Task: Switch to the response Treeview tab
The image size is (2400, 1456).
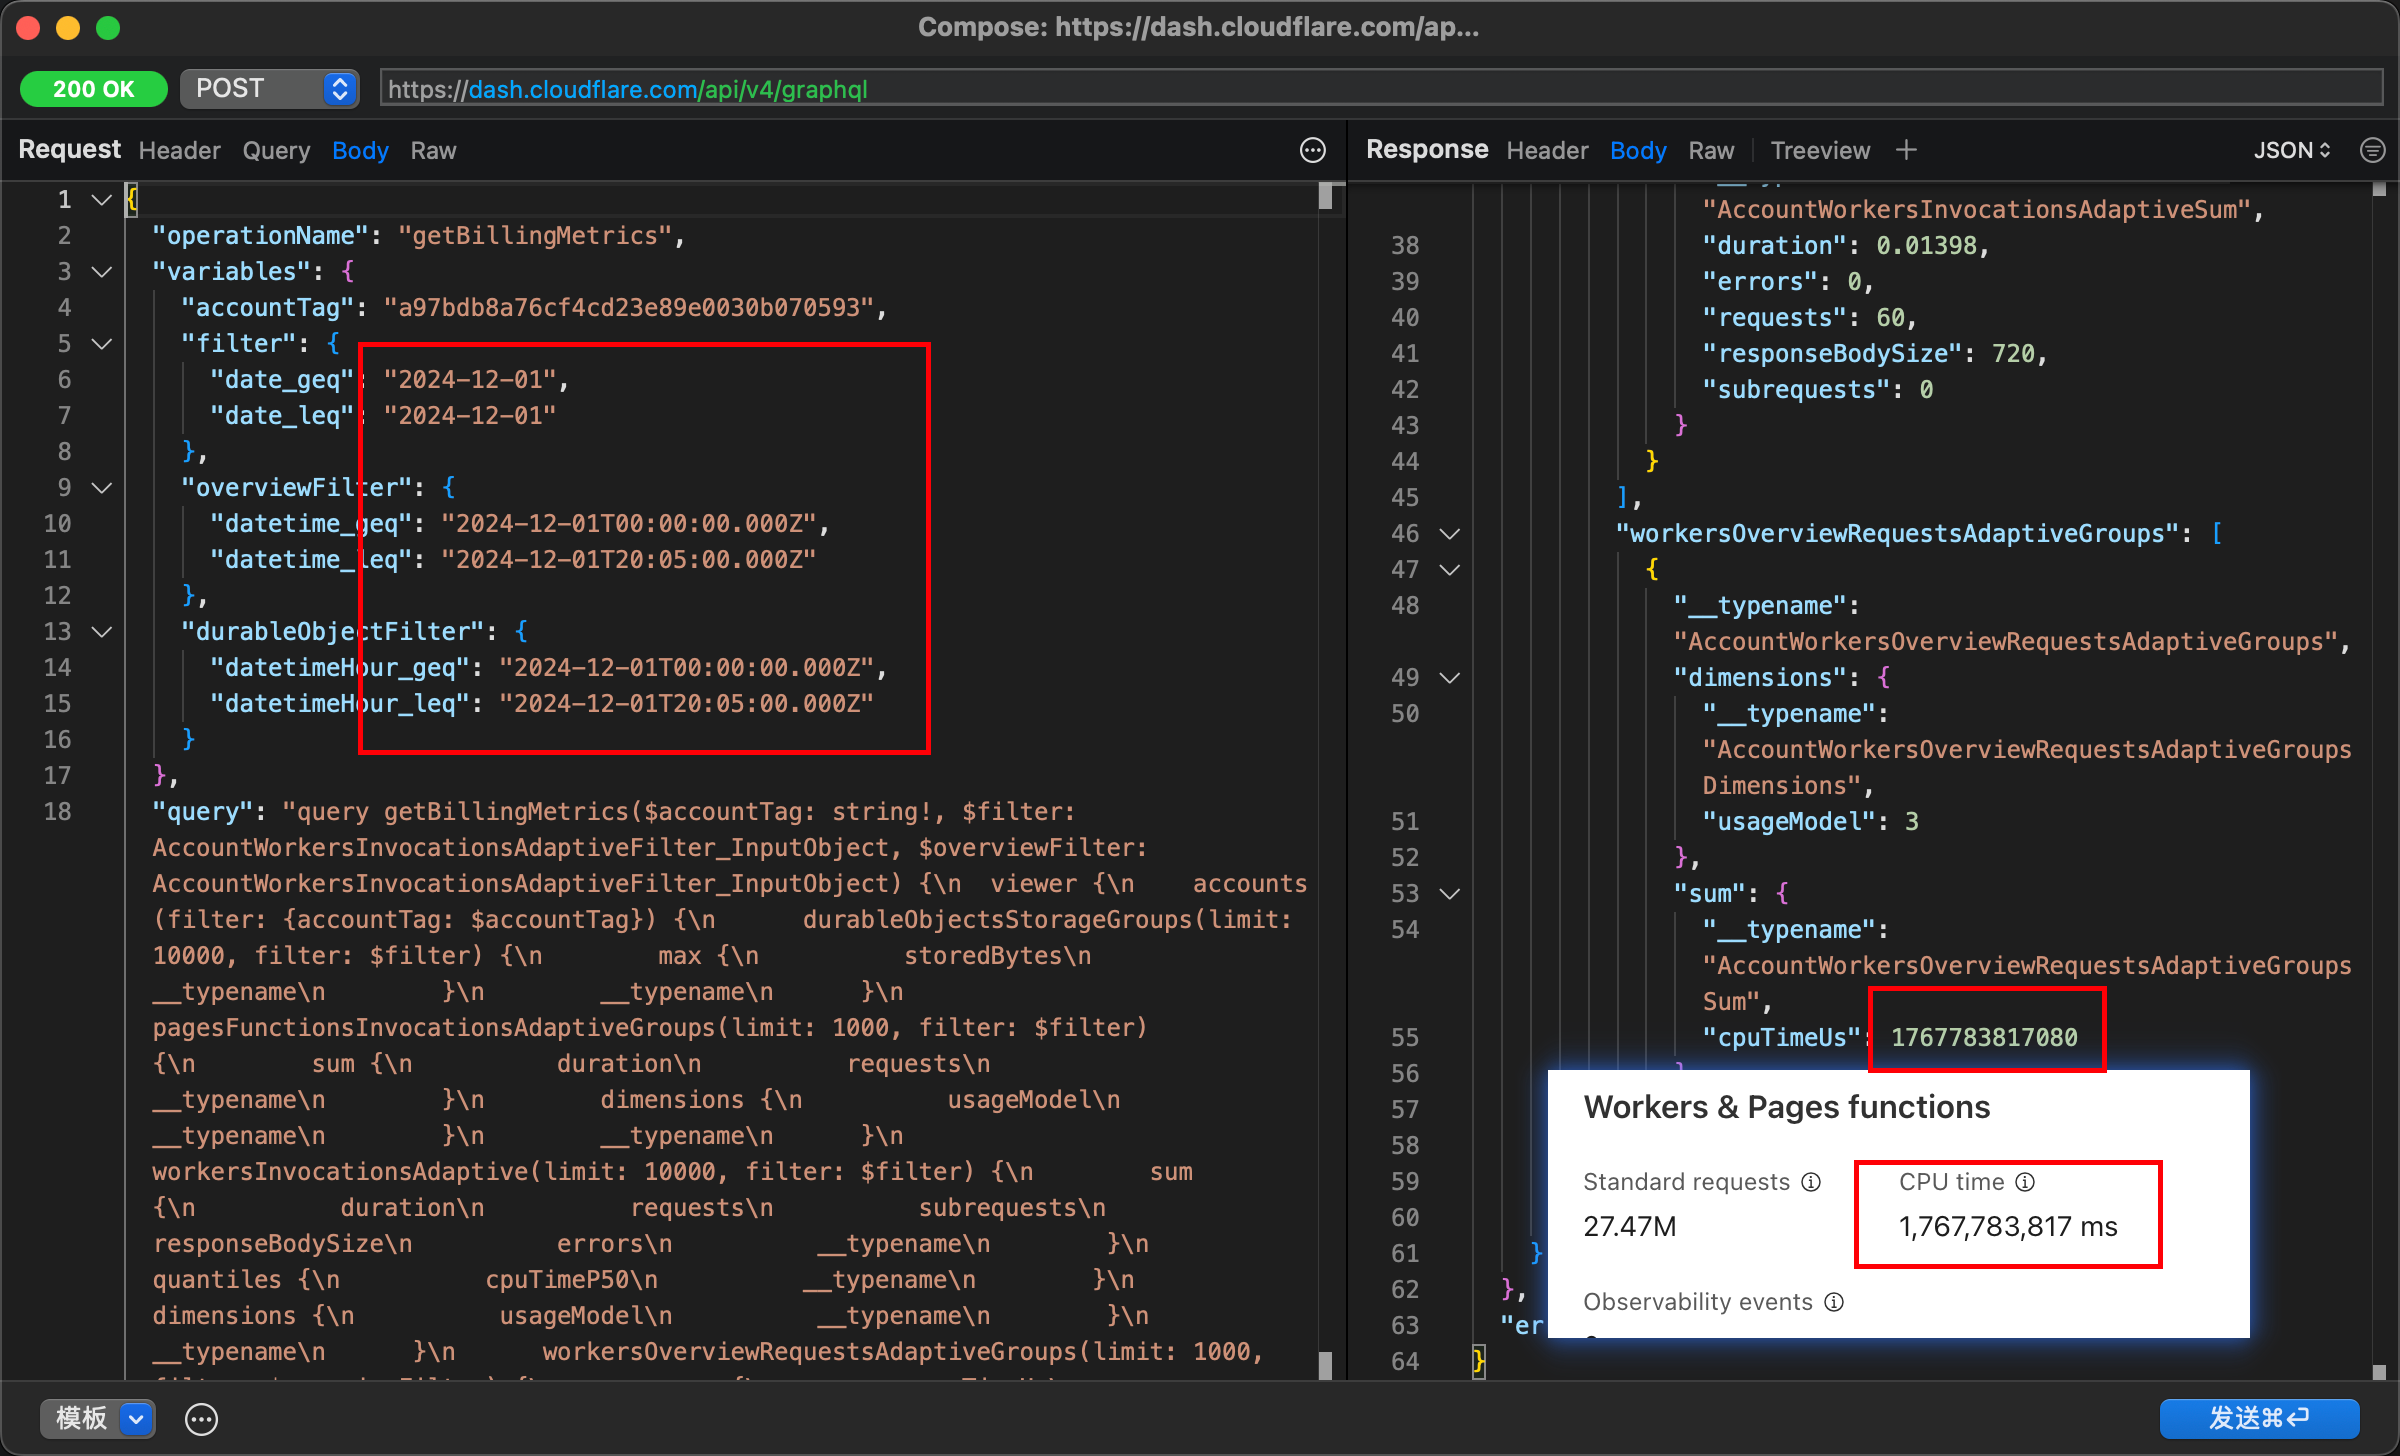Action: (1819, 150)
